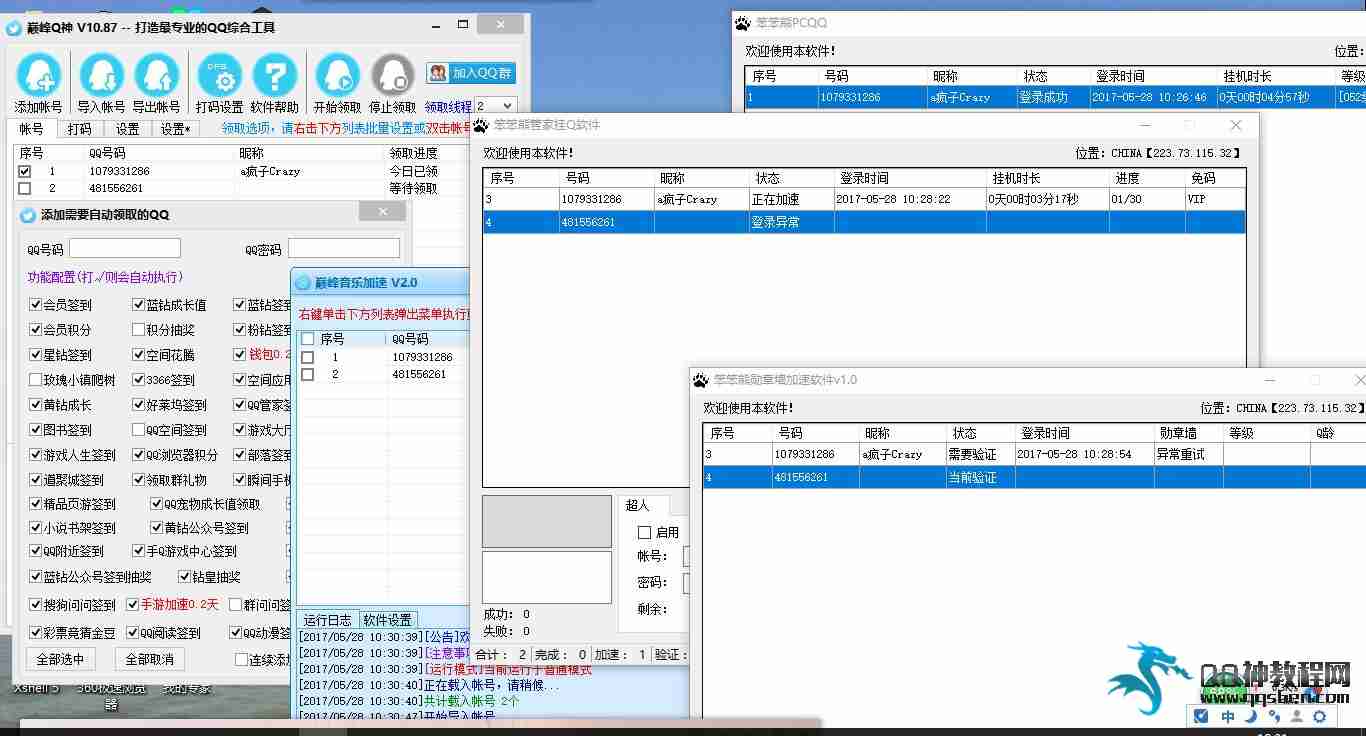Click the 巅峰Q神 title bar bird icon

click(x=13, y=28)
